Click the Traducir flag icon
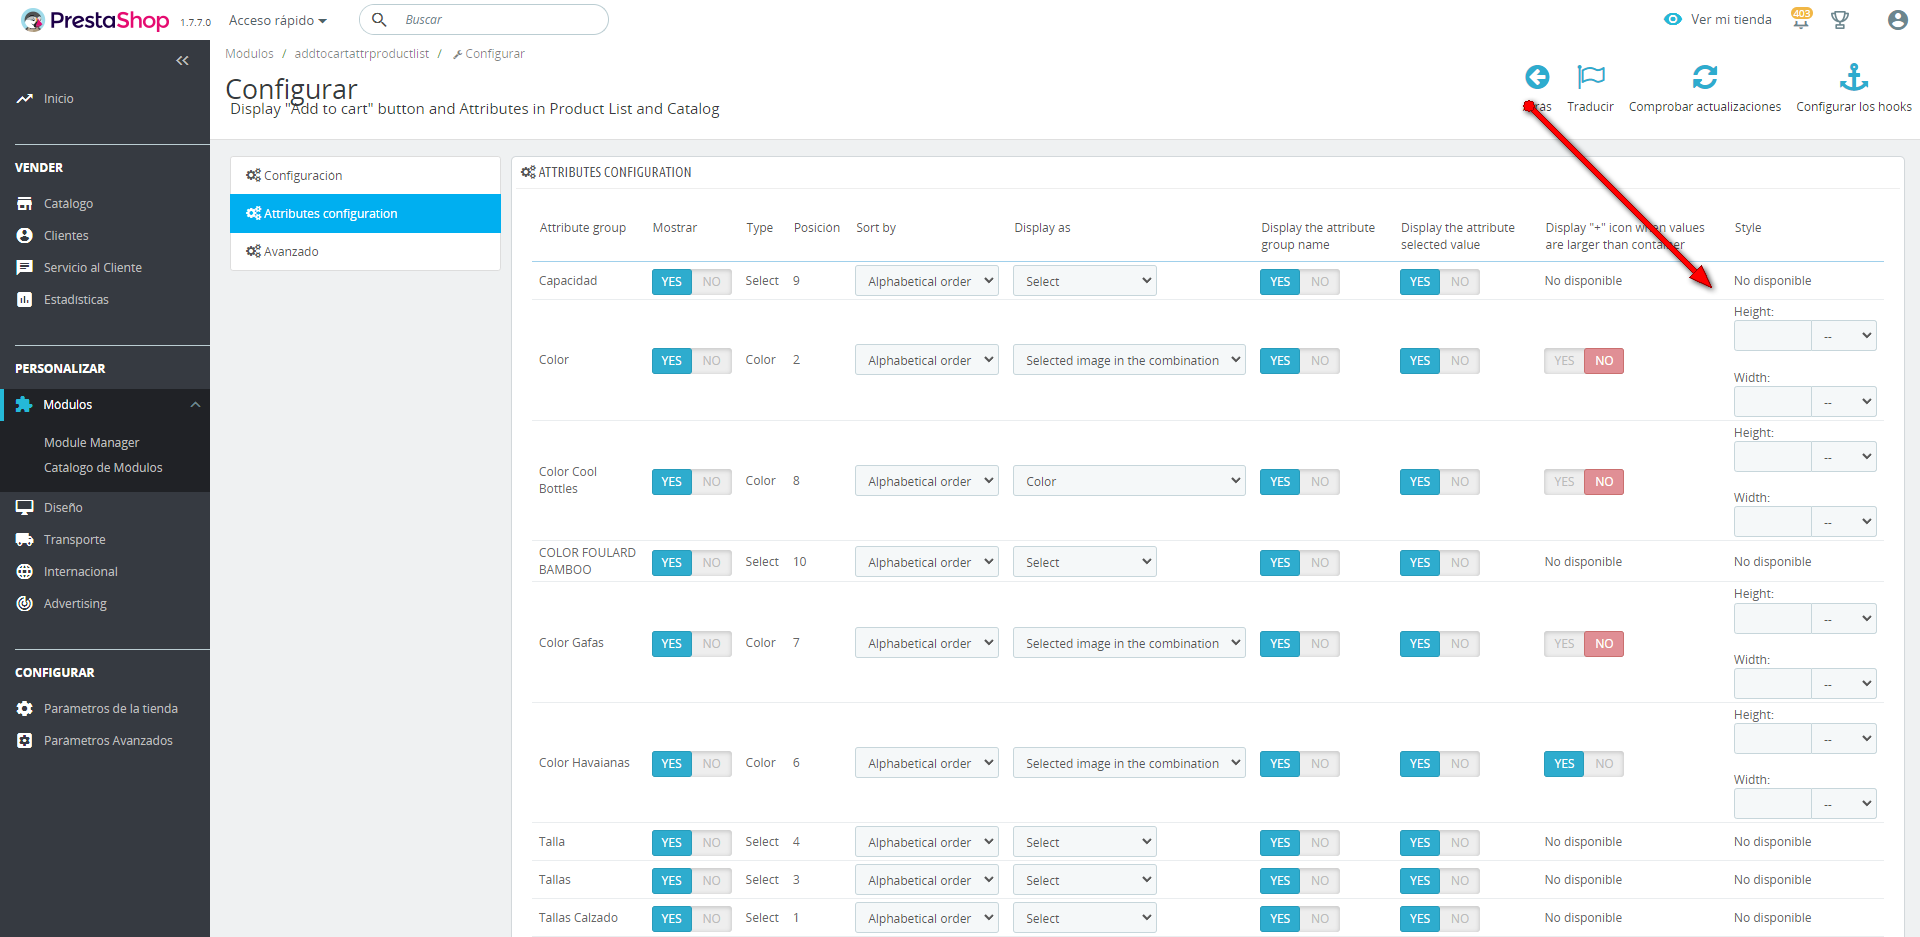Viewport: 1920px width, 937px height. 1590,77
